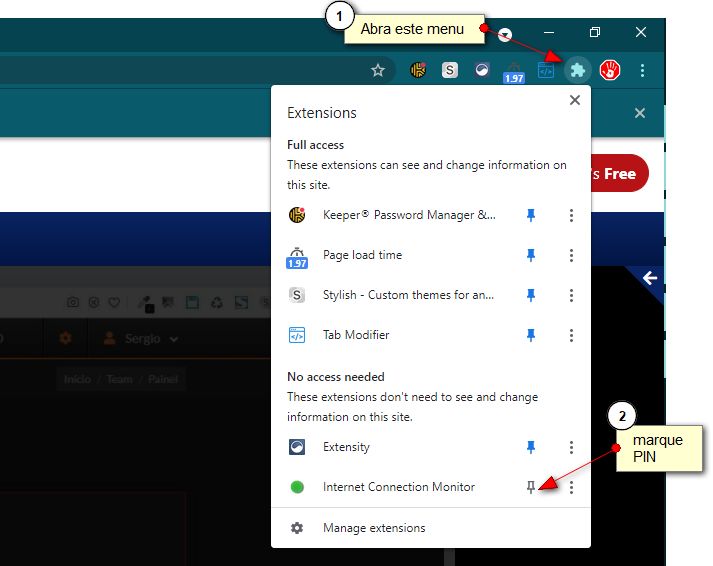
Task: Unpin Stylish from the toolbar
Action: point(531,295)
